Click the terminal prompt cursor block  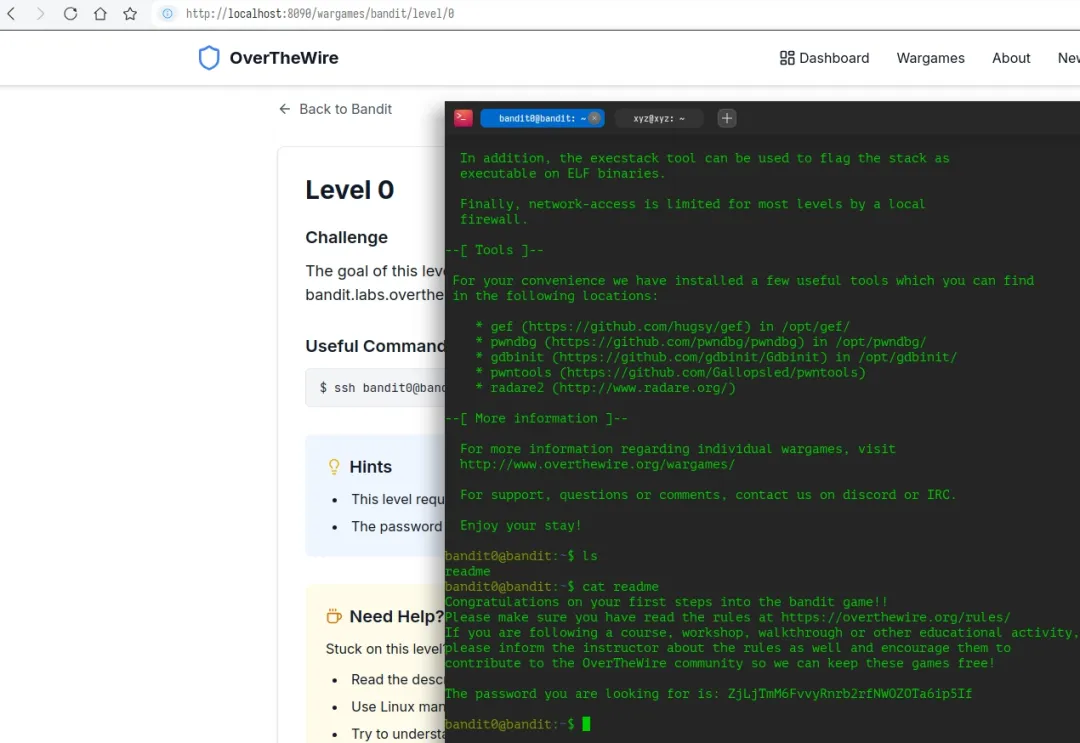point(586,724)
